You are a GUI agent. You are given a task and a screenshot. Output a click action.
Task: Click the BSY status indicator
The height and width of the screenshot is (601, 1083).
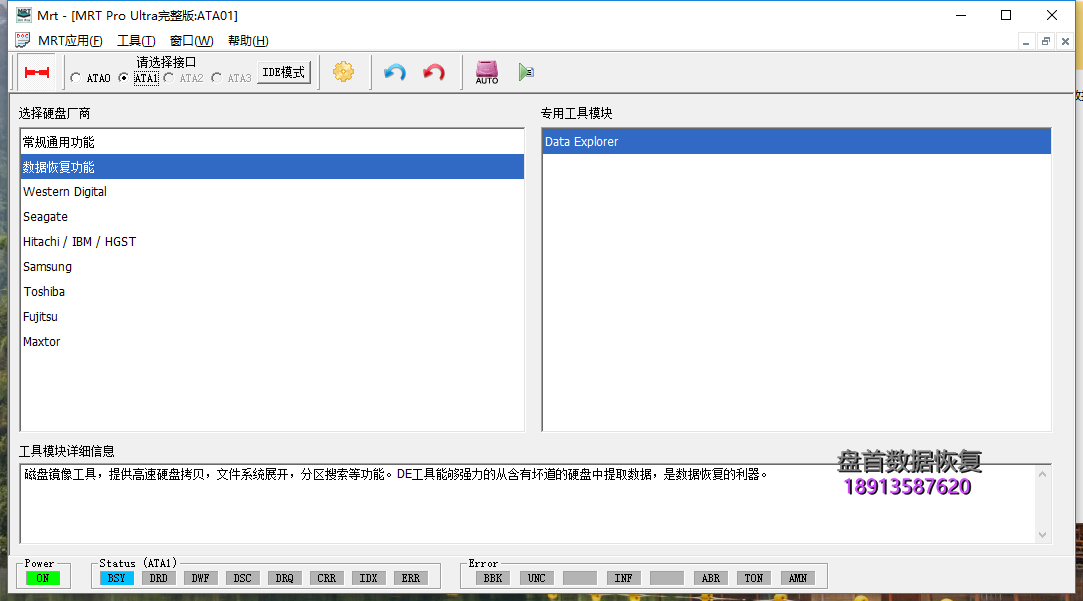pyautogui.click(x=116, y=577)
